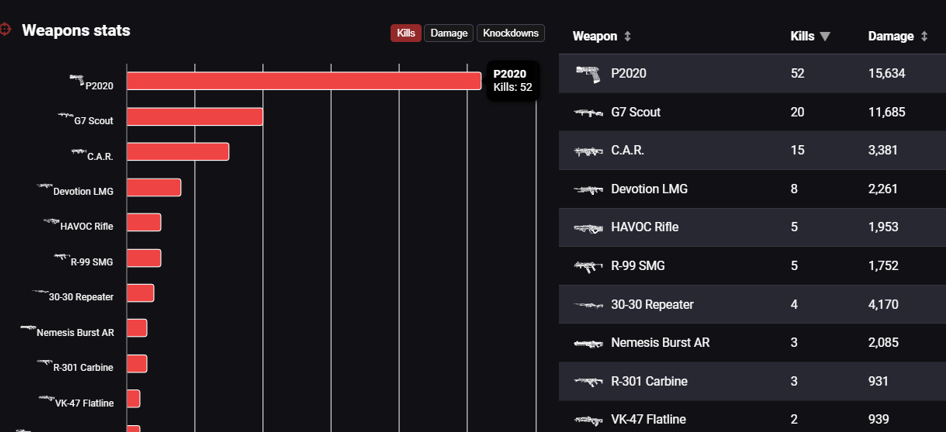The width and height of the screenshot is (946, 432).
Task: Click the HAVOC Rifle icon on chart axis
Action: [x=52, y=221]
